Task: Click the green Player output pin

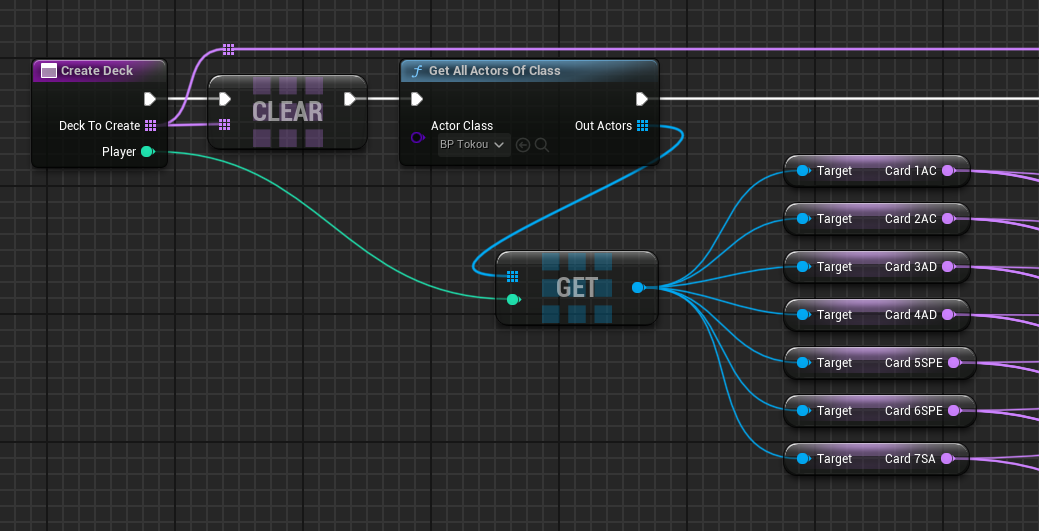Action: click(147, 152)
